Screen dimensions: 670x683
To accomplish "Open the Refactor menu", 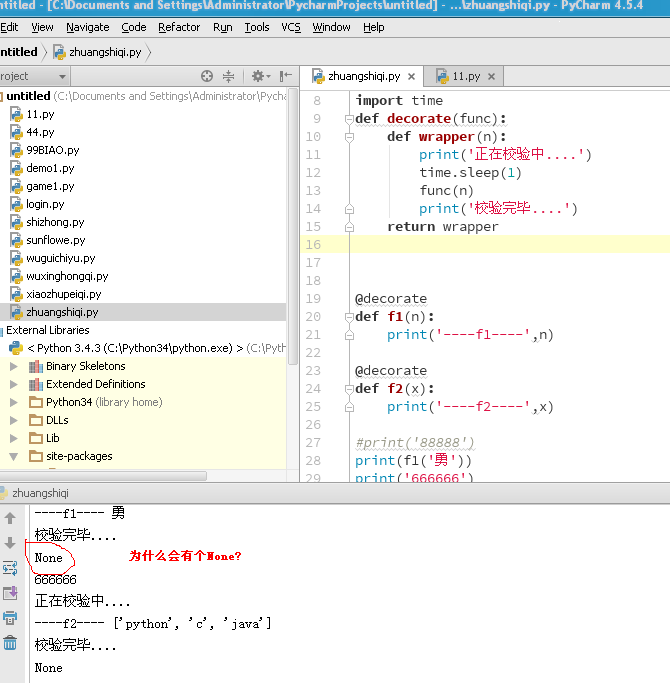I will [x=179, y=27].
